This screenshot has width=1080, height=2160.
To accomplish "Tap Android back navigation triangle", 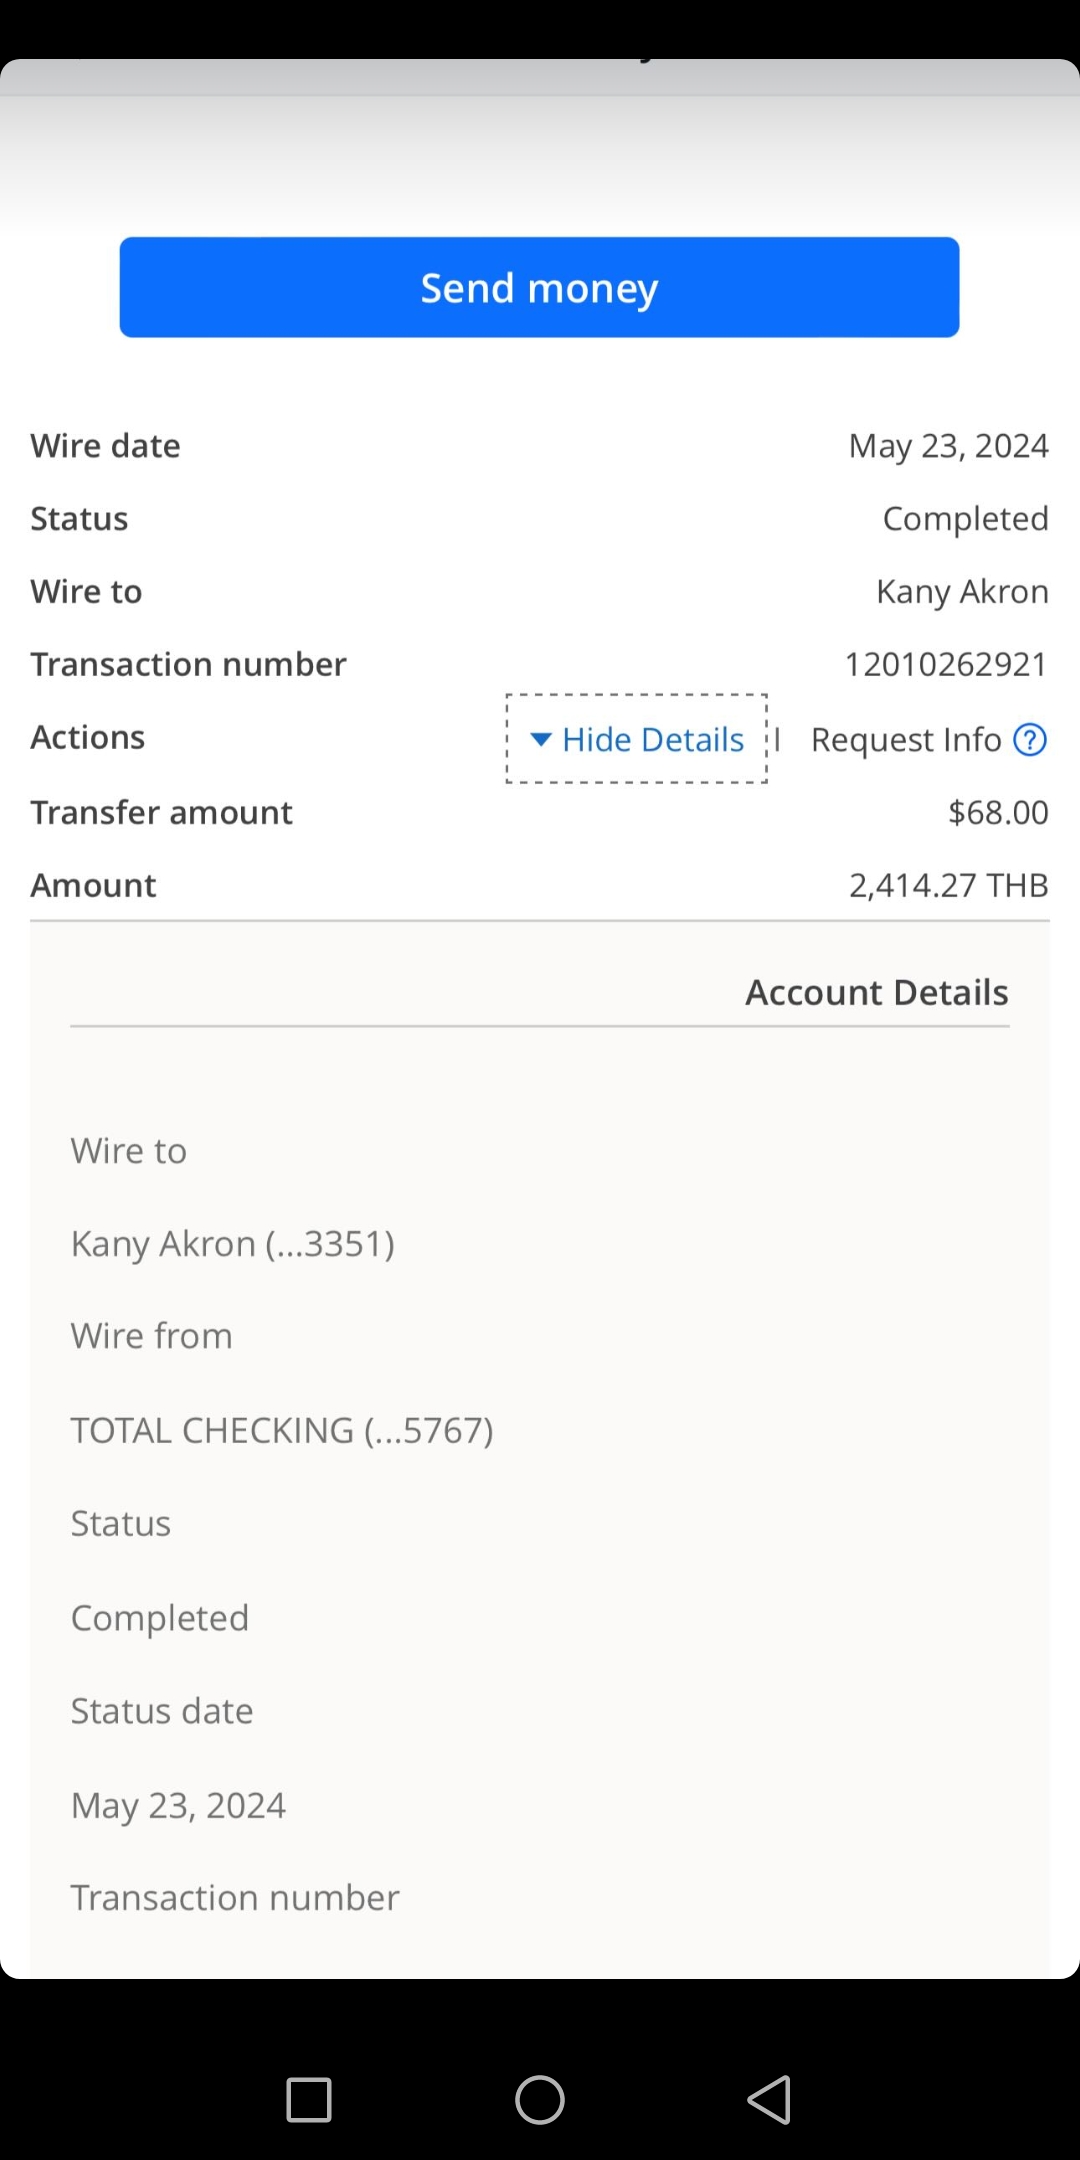I will pos(769,2098).
